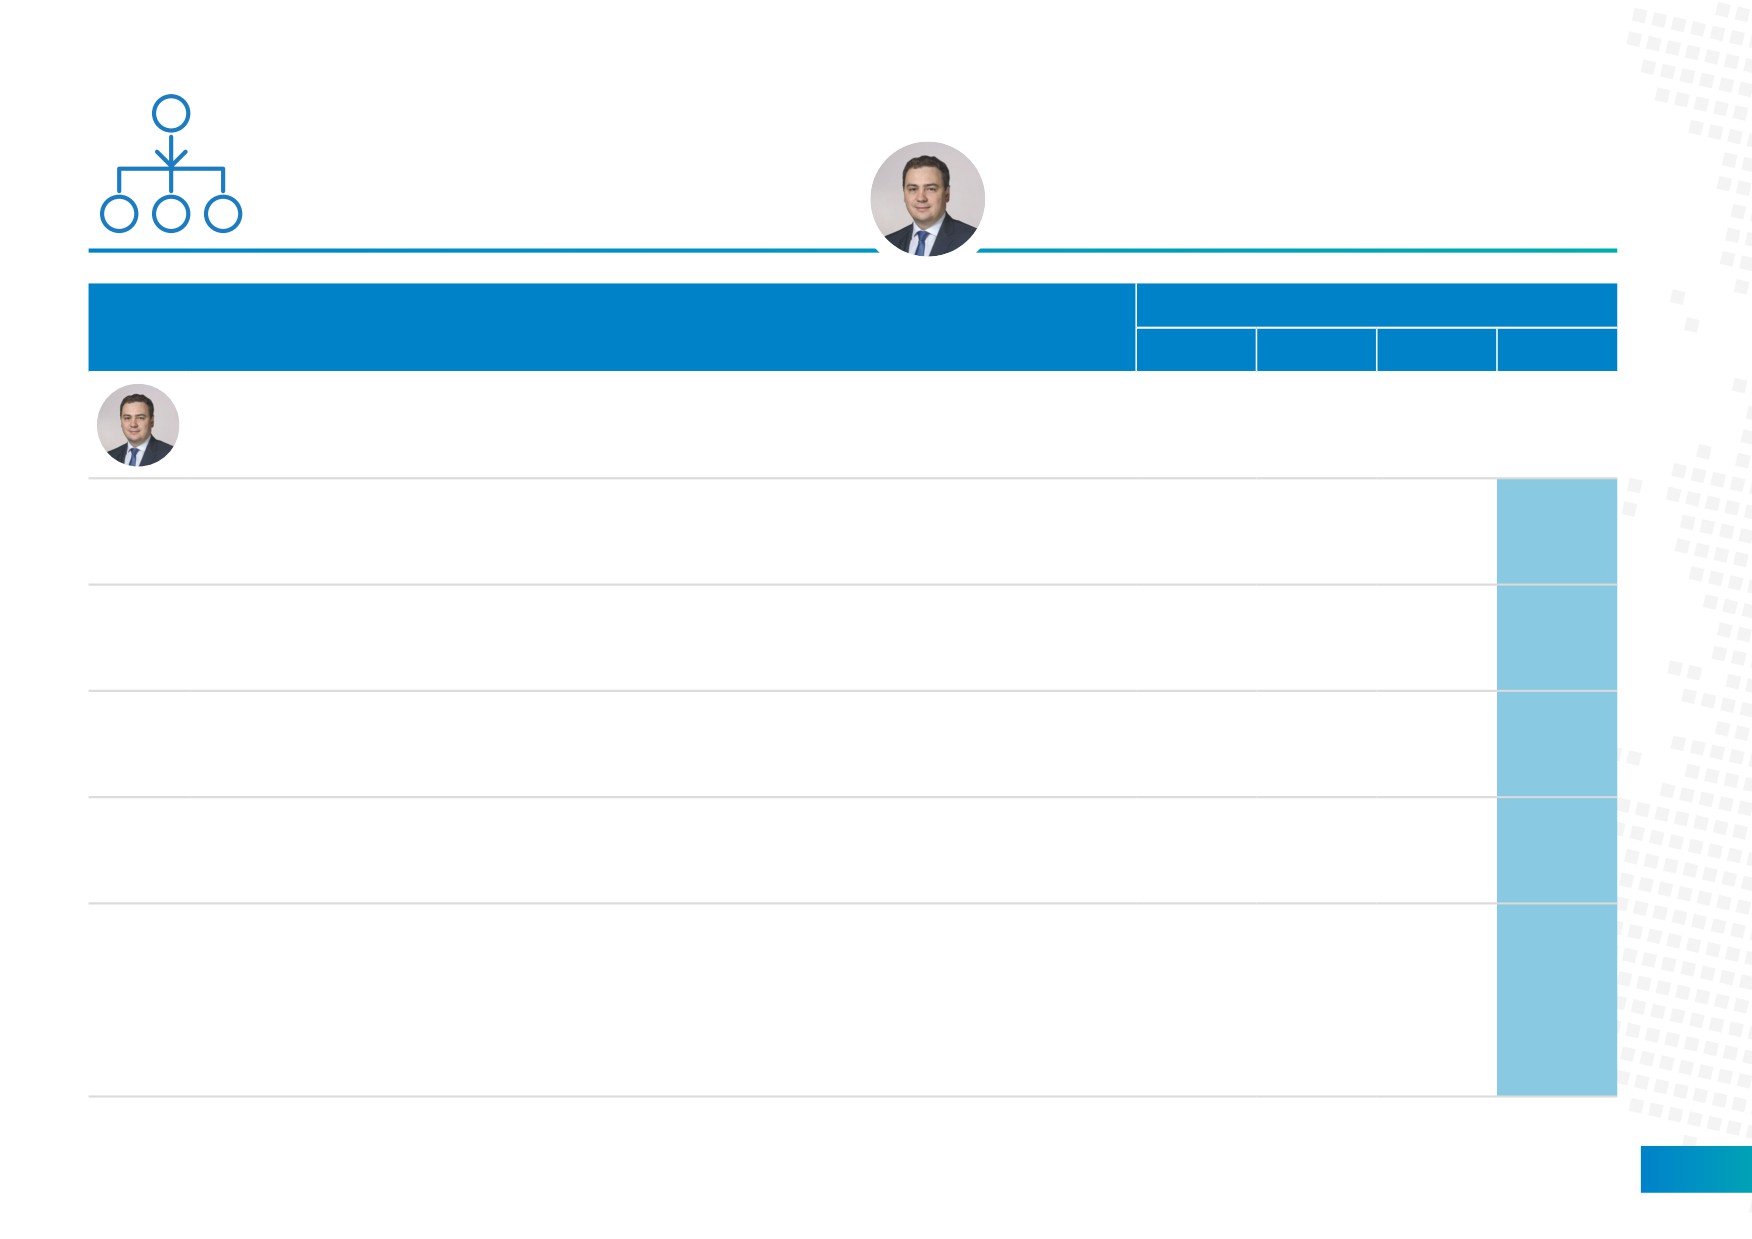Click the bottom-right circle of the hierarchy icon
This screenshot has height=1239, width=1752.
223,214
